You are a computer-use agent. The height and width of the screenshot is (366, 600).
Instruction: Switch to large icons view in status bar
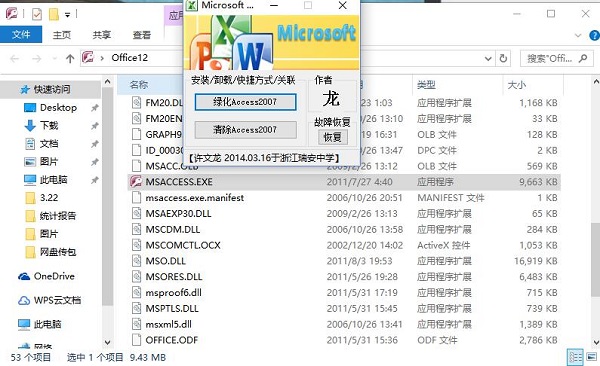tap(592, 357)
